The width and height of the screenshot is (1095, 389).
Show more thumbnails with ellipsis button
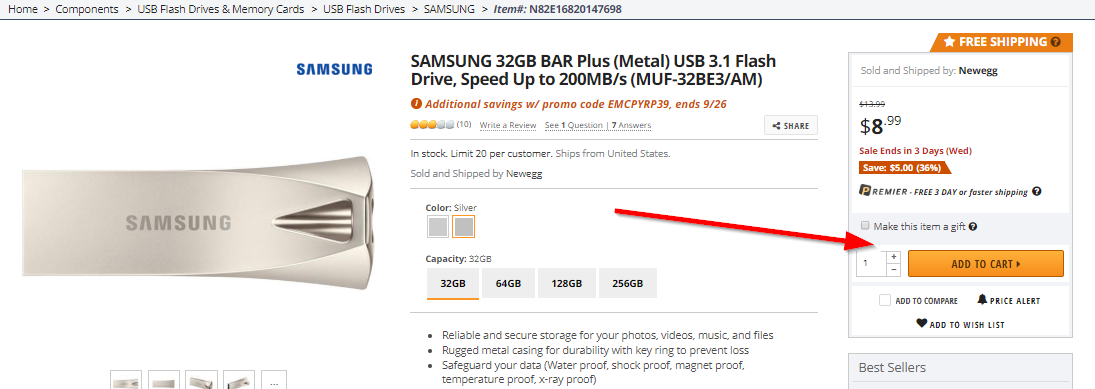coord(274,381)
